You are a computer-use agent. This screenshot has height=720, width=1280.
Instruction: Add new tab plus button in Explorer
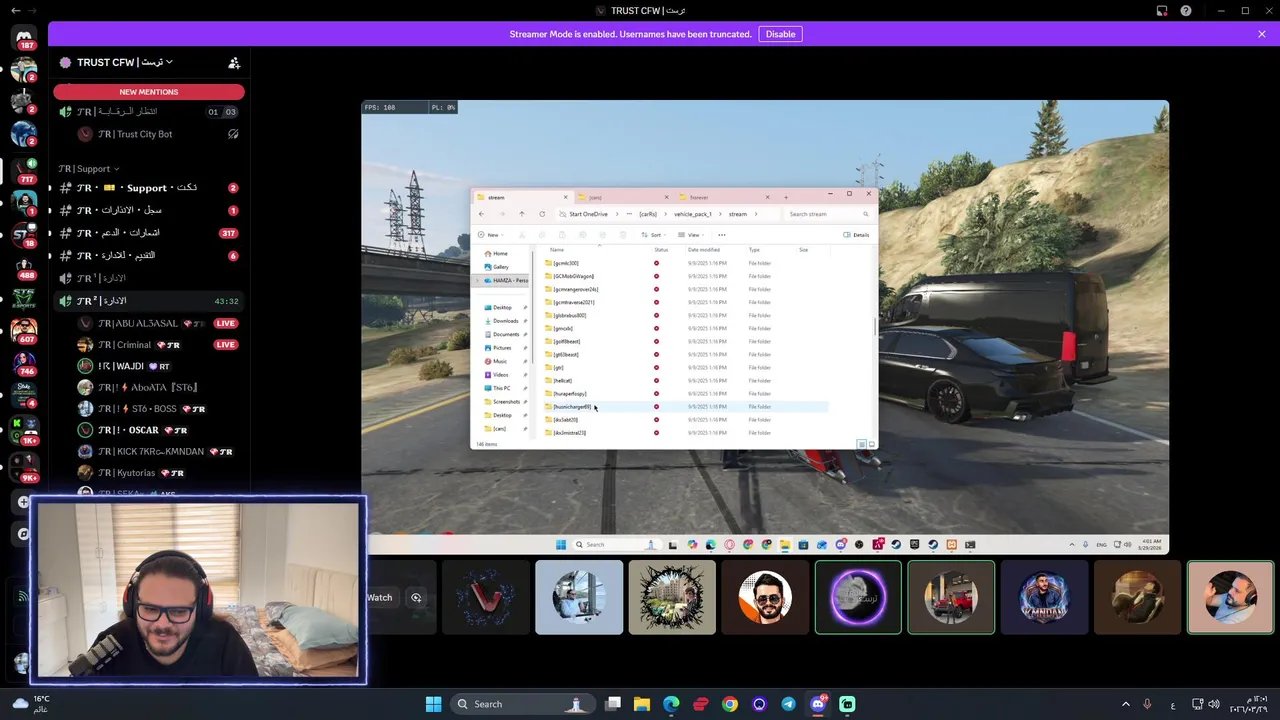786,197
